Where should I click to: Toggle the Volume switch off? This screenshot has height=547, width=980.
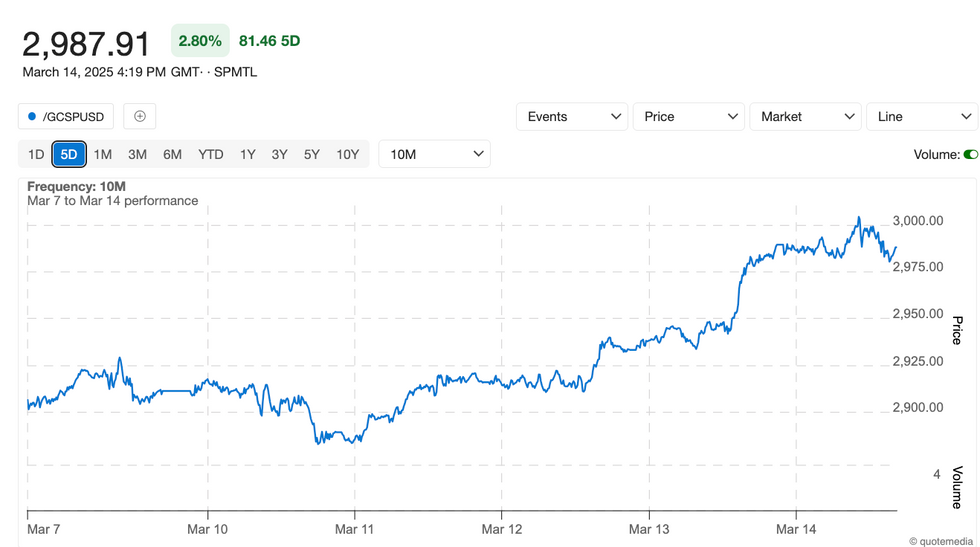pos(970,155)
